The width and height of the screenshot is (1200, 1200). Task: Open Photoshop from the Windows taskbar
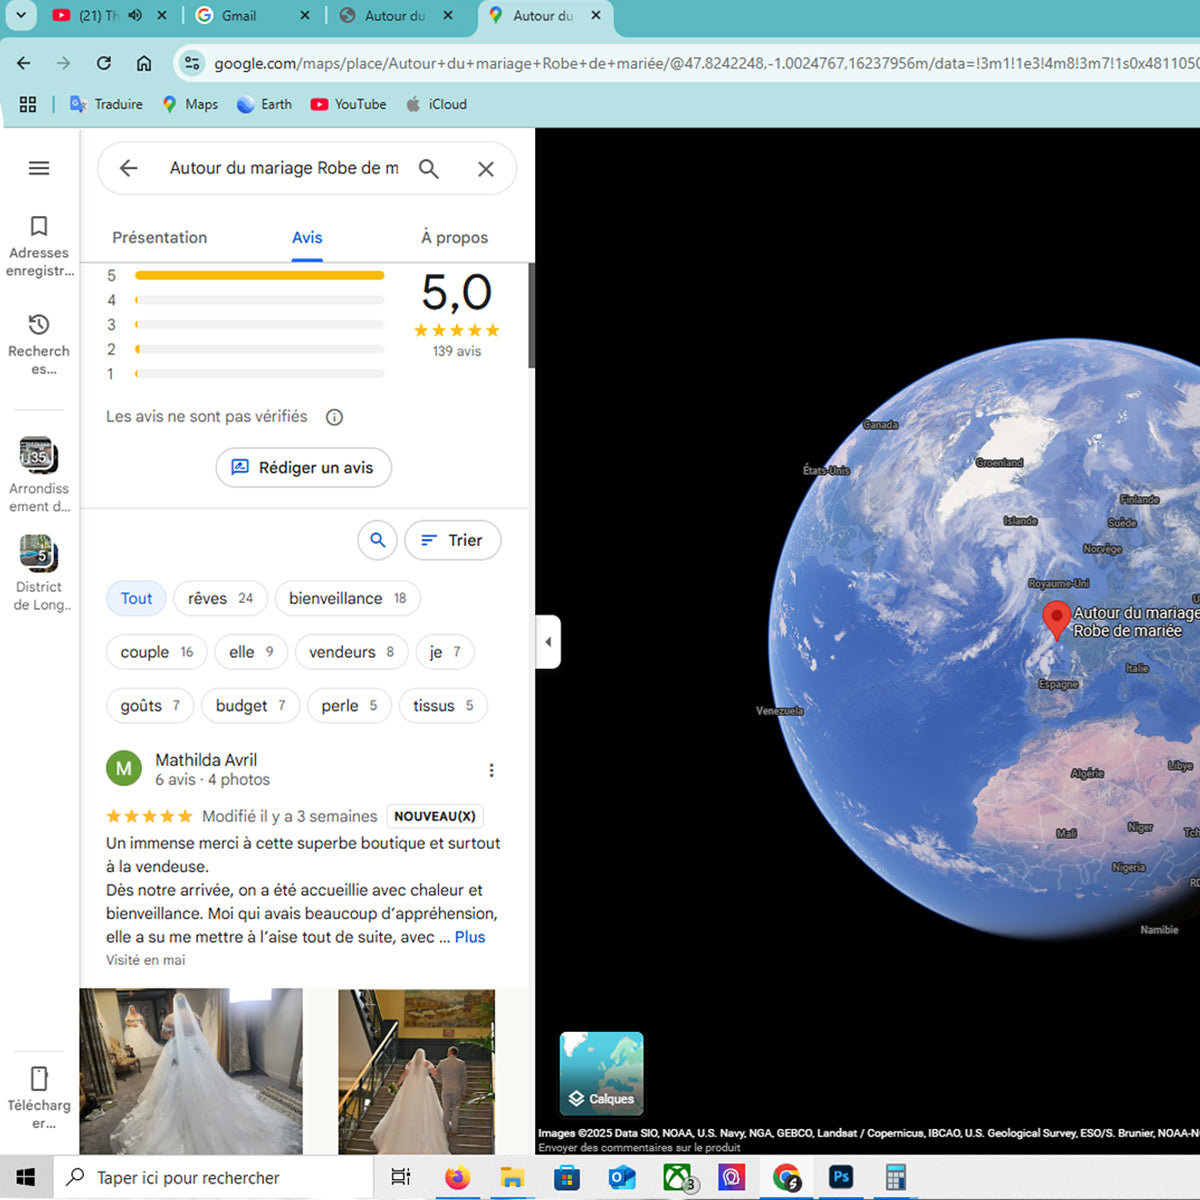841,1177
